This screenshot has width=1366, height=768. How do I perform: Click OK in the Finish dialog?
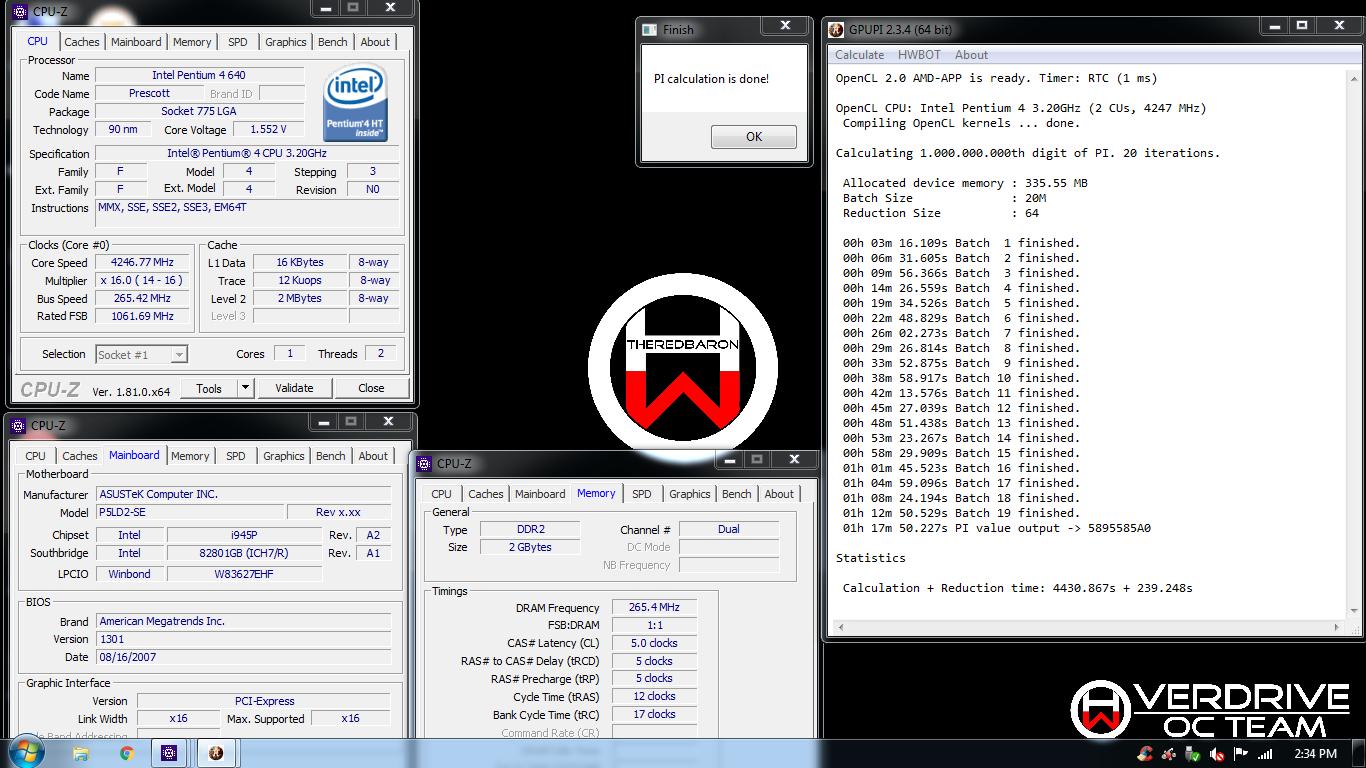tap(754, 137)
